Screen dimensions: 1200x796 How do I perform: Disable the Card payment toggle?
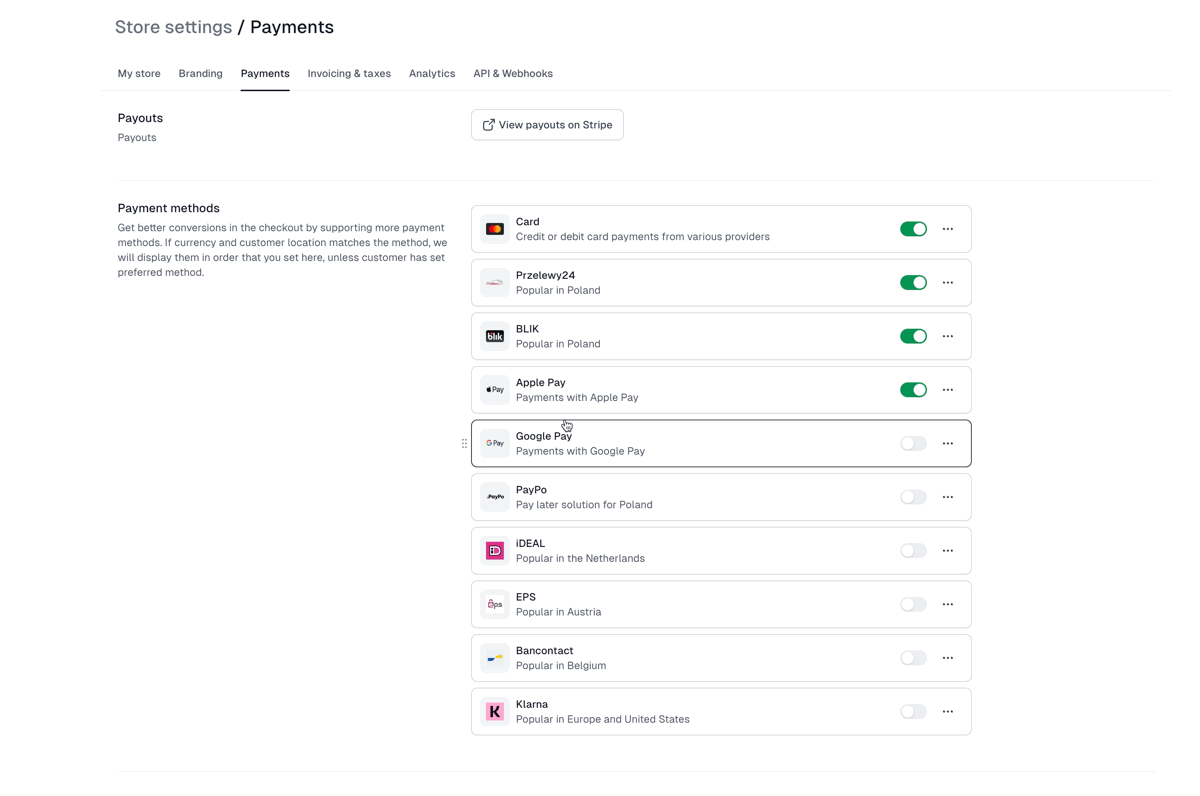(x=913, y=229)
